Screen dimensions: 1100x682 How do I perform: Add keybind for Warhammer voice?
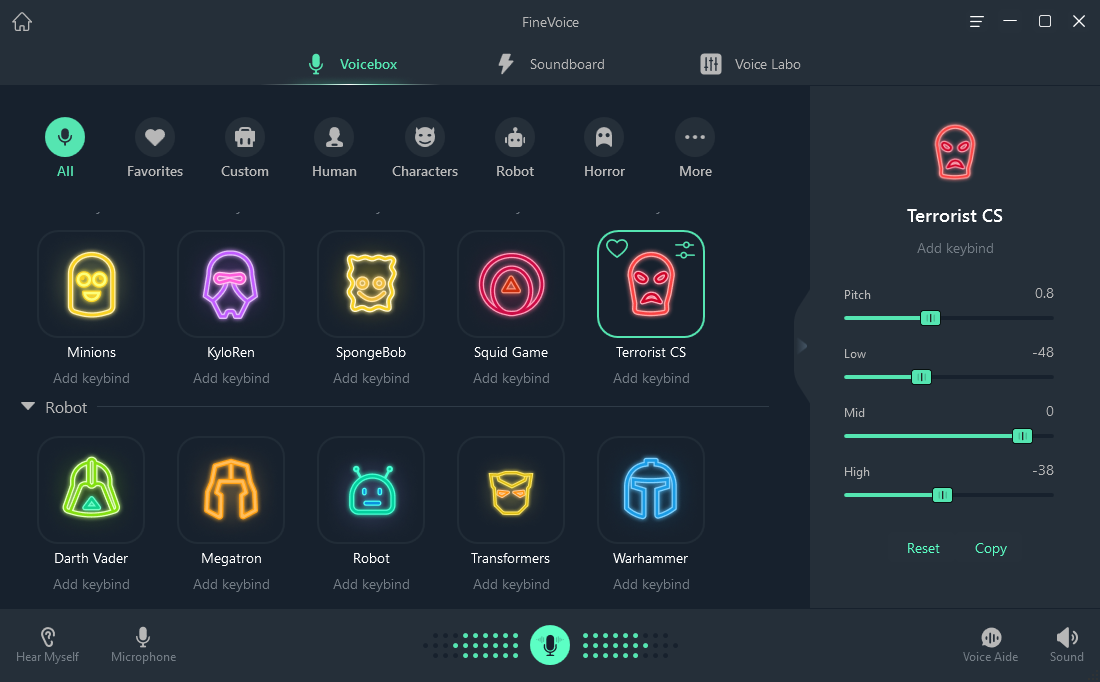pyautogui.click(x=651, y=584)
